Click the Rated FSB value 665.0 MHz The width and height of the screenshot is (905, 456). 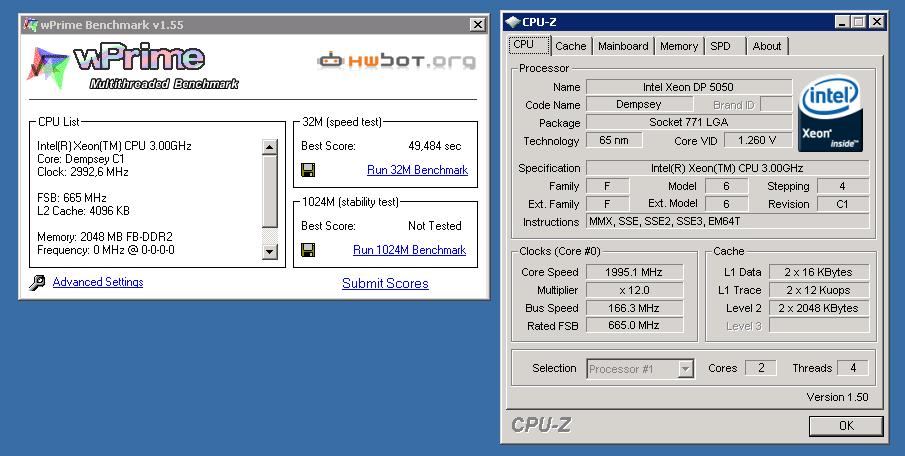pos(634,326)
